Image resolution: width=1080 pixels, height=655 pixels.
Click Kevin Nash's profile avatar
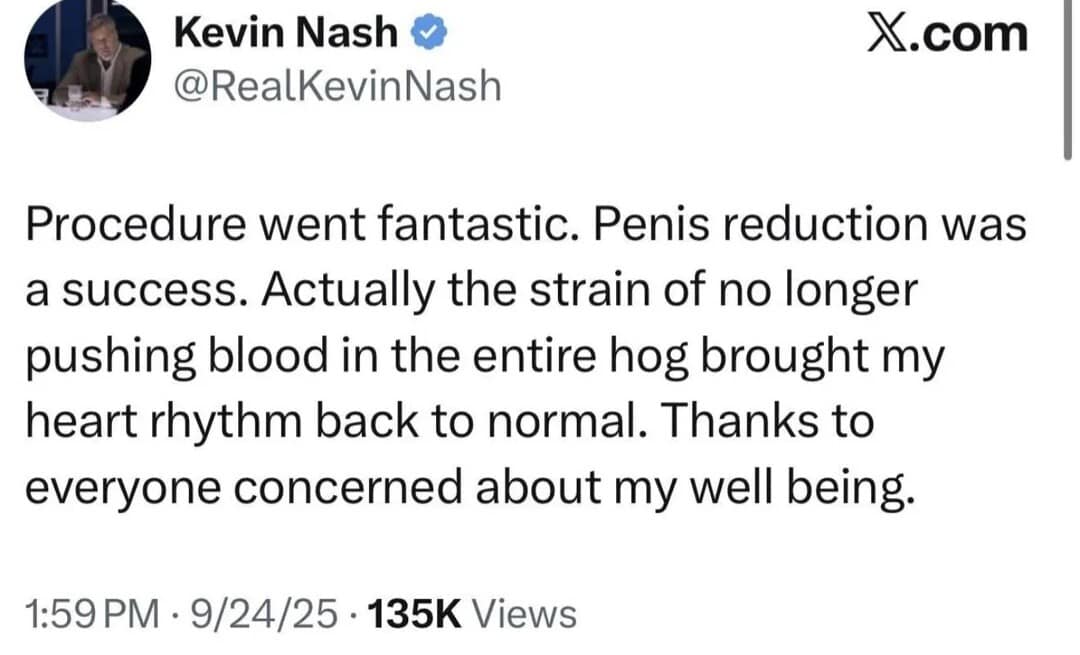pyautogui.click(x=87, y=62)
